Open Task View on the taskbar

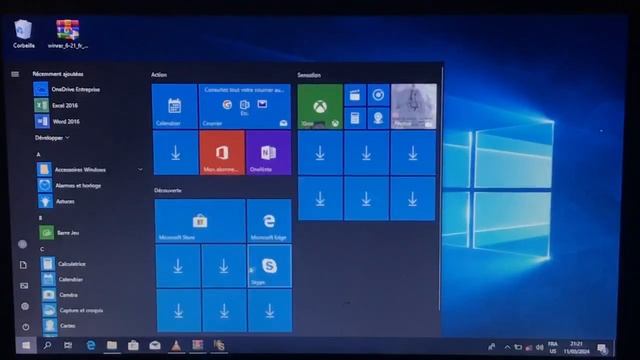pyautogui.click(x=68, y=346)
